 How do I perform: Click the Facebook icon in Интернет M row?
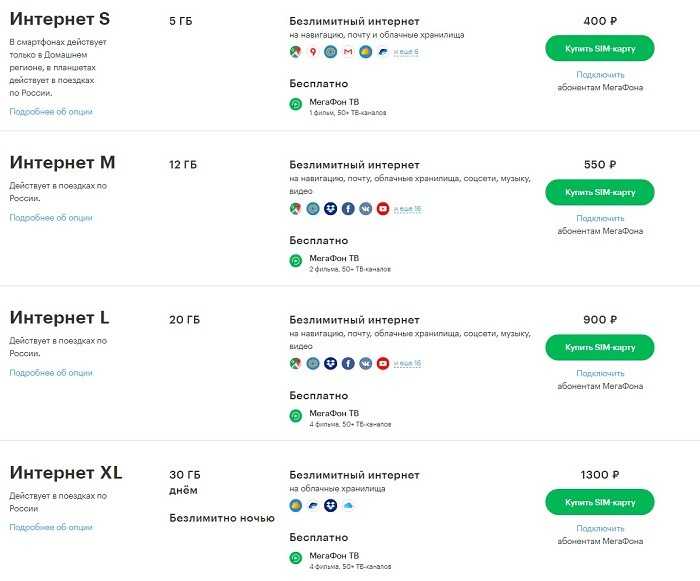(x=348, y=209)
